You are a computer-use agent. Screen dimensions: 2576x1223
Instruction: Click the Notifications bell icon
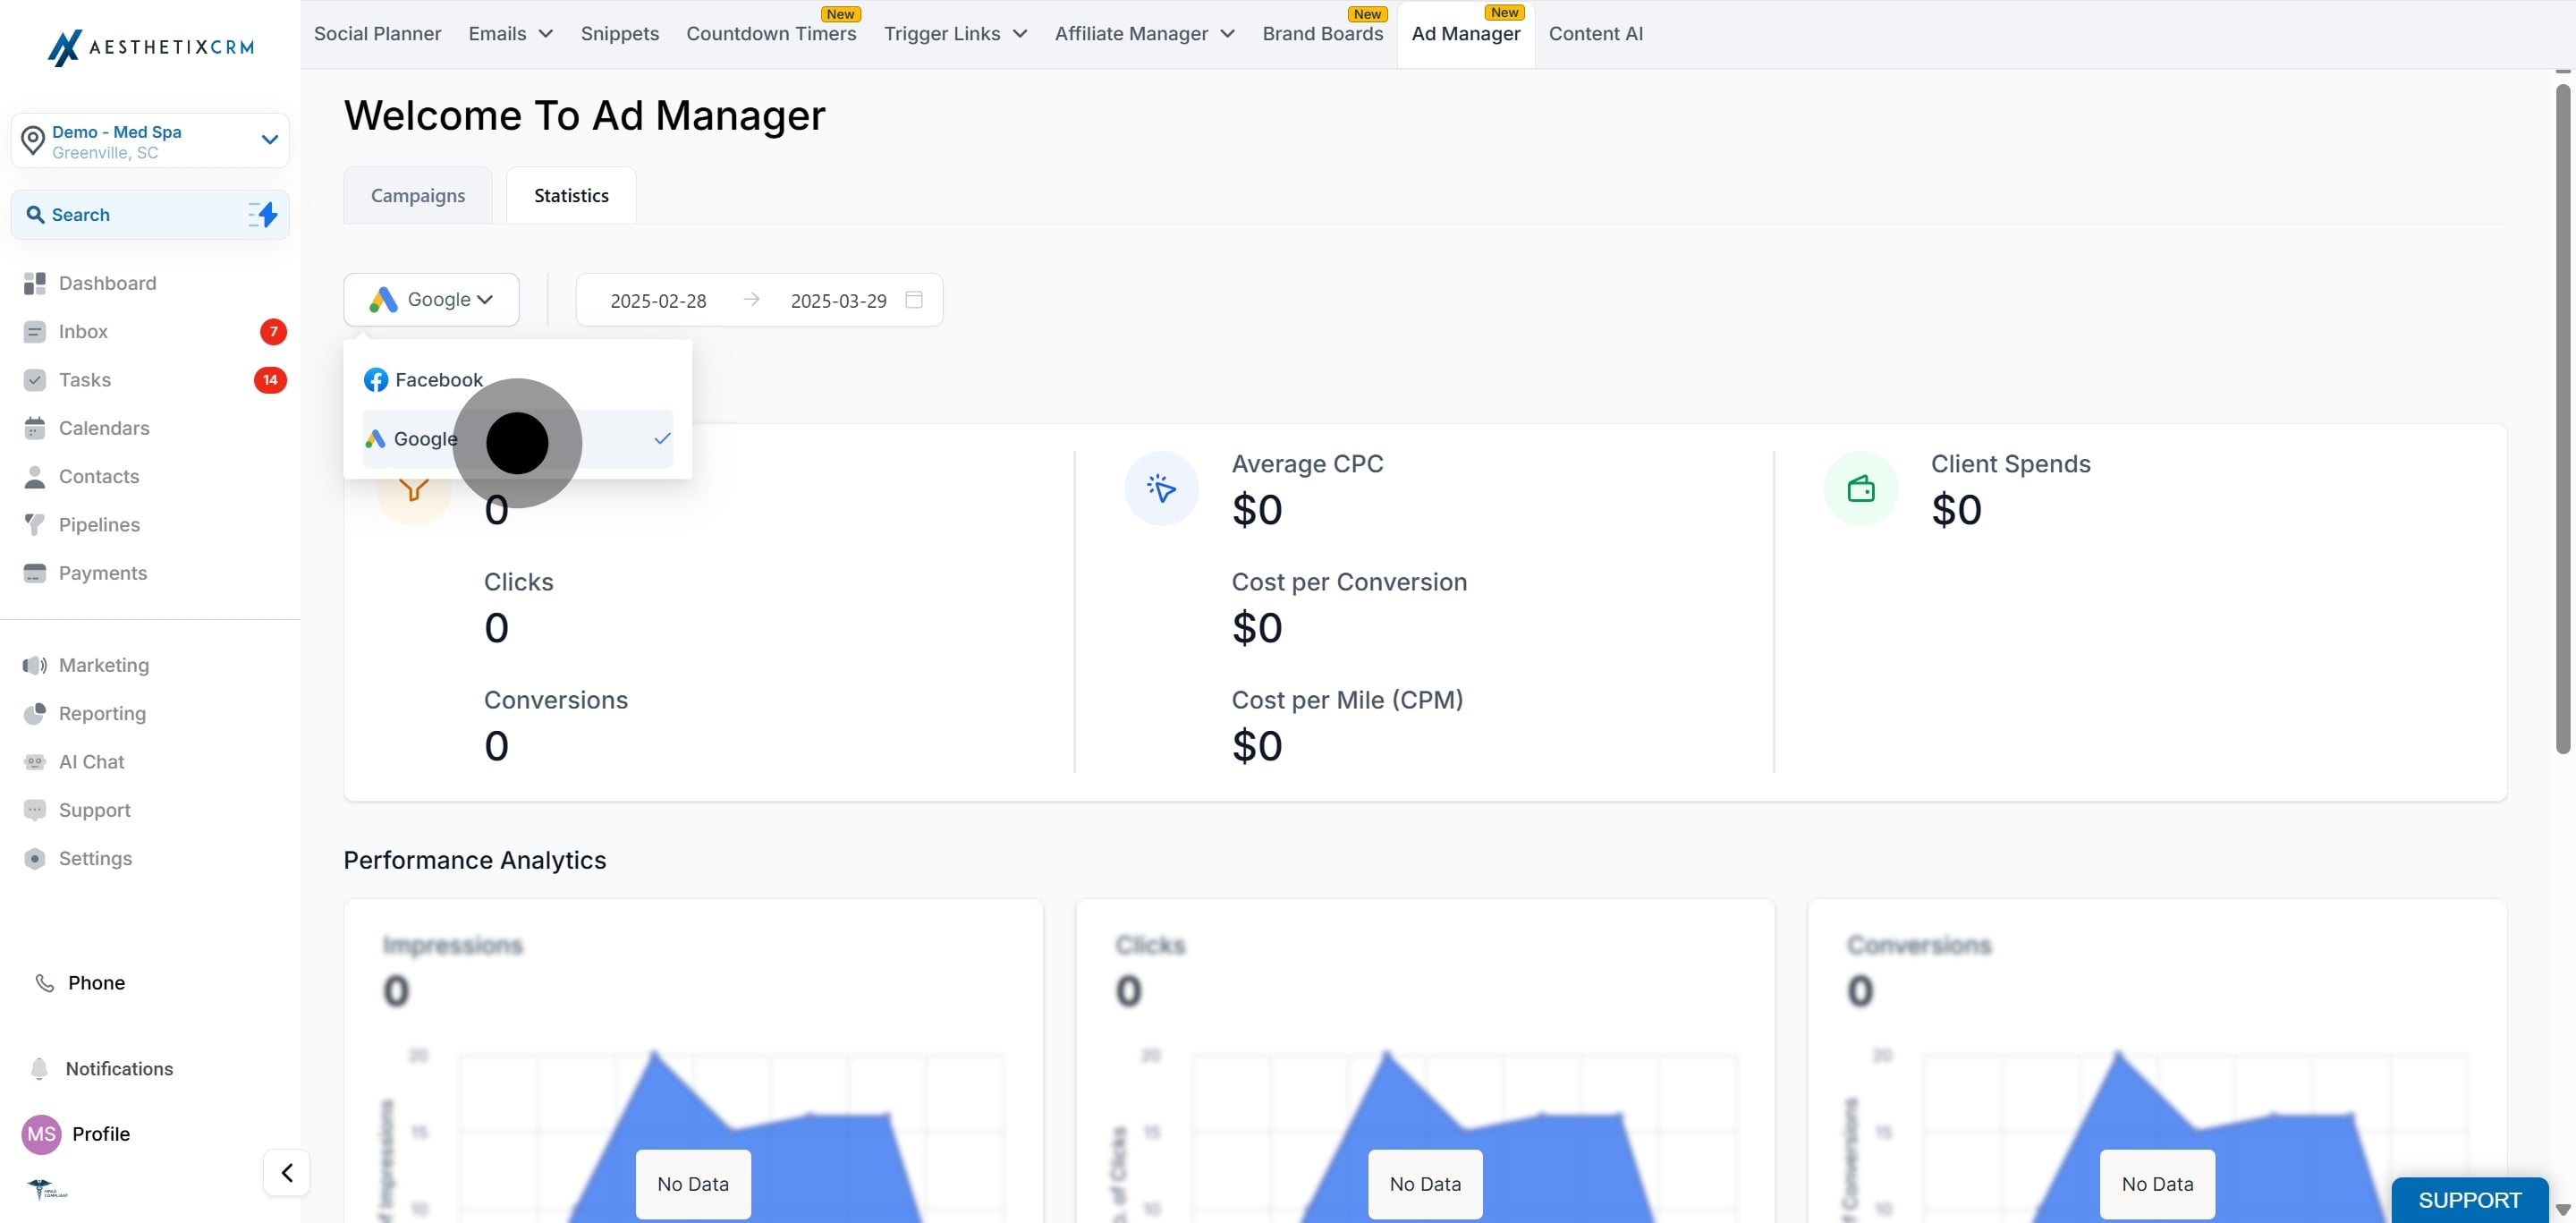coord(39,1069)
